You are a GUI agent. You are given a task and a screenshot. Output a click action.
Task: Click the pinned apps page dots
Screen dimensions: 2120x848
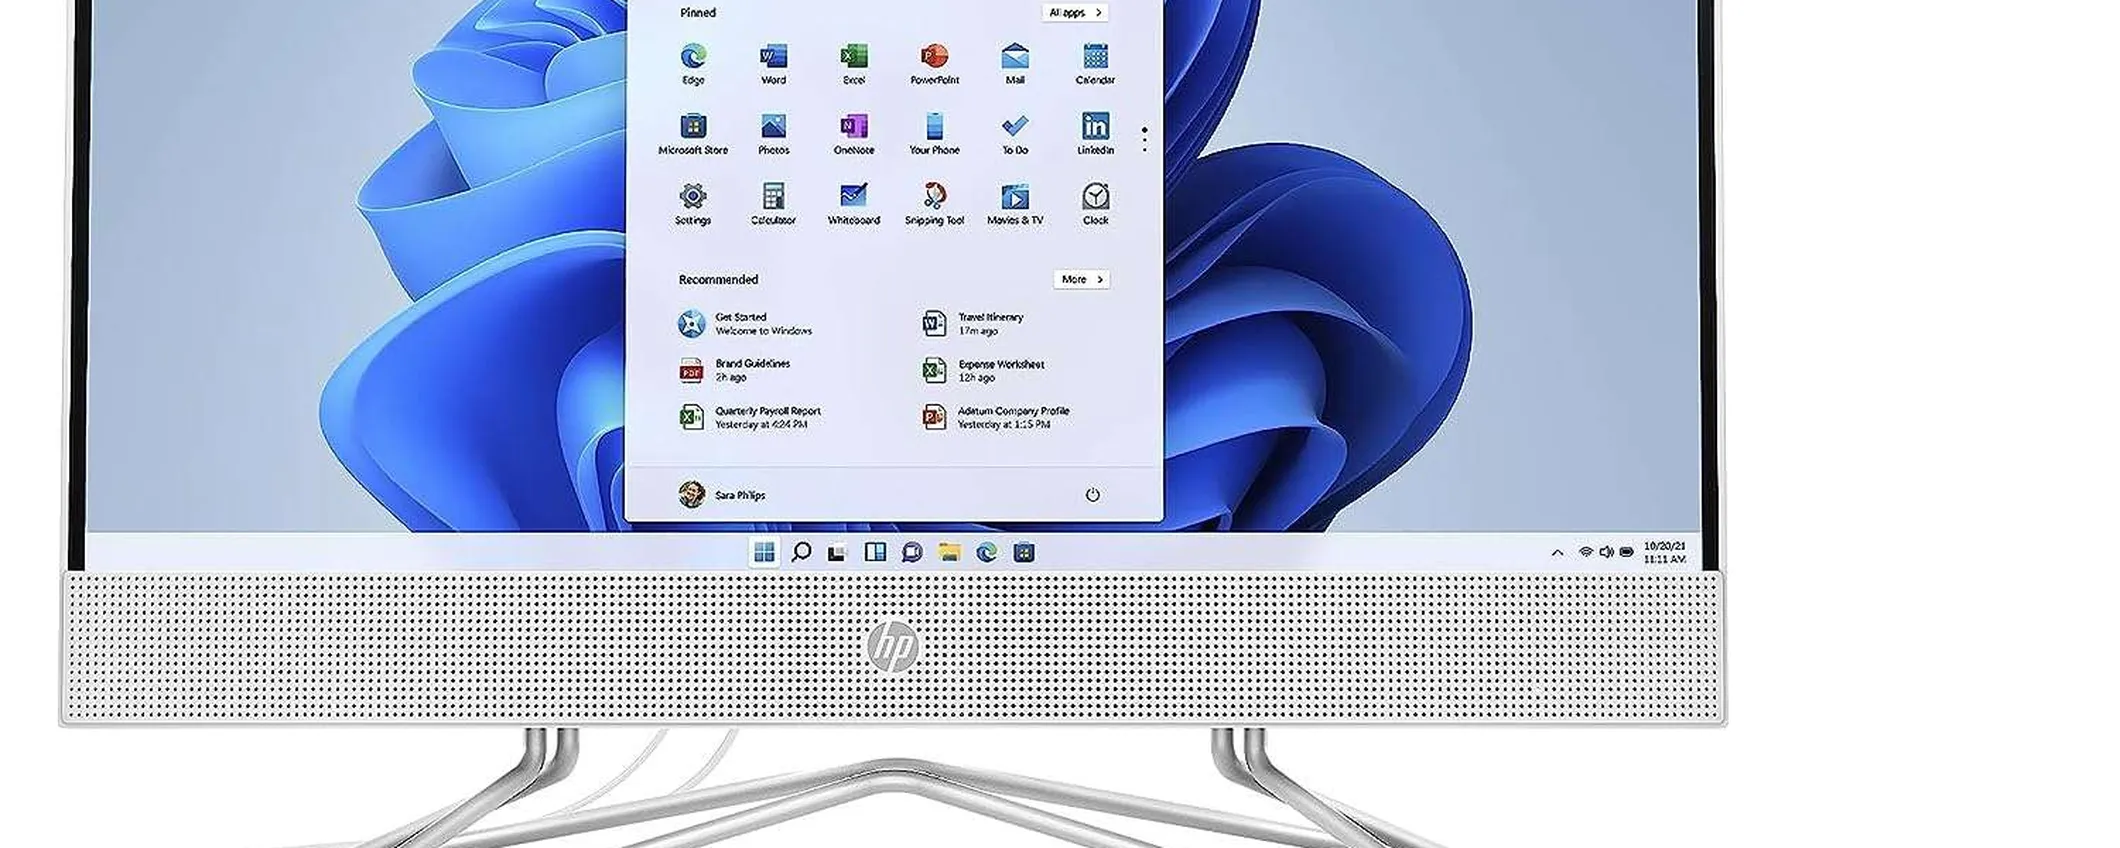coord(1144,139)
